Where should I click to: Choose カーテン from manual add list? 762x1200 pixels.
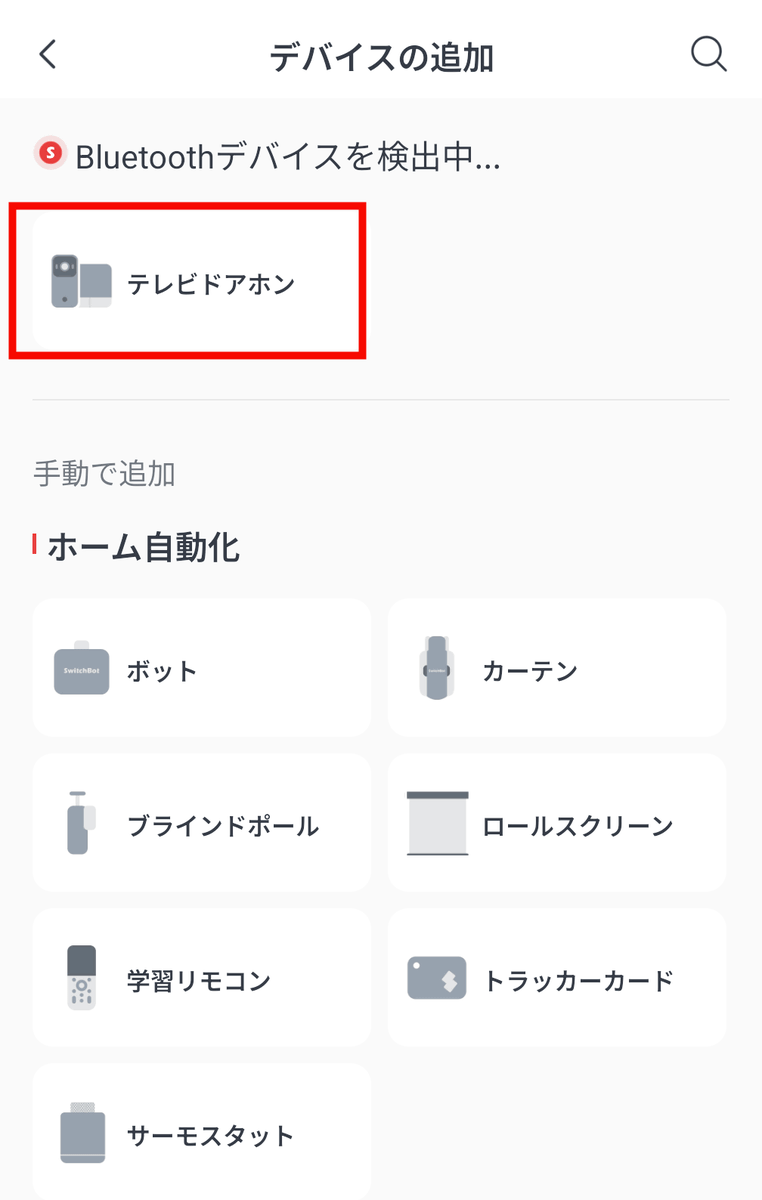[x=530, y=670]
